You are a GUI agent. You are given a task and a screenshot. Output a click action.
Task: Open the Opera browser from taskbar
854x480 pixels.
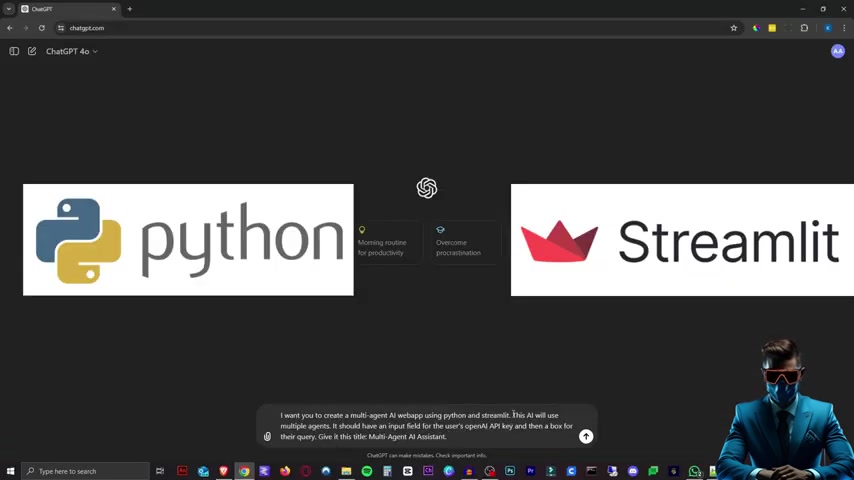(306, 471)
